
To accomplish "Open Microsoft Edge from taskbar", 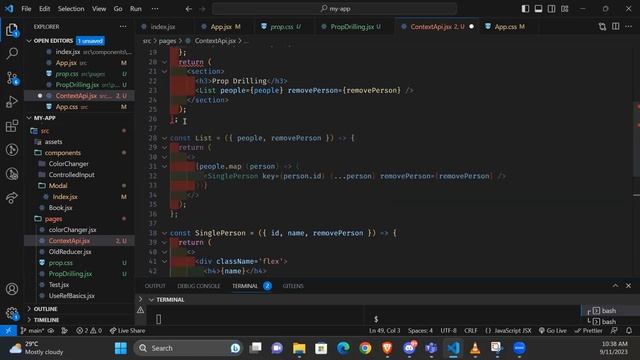I will tap(343, 348).
